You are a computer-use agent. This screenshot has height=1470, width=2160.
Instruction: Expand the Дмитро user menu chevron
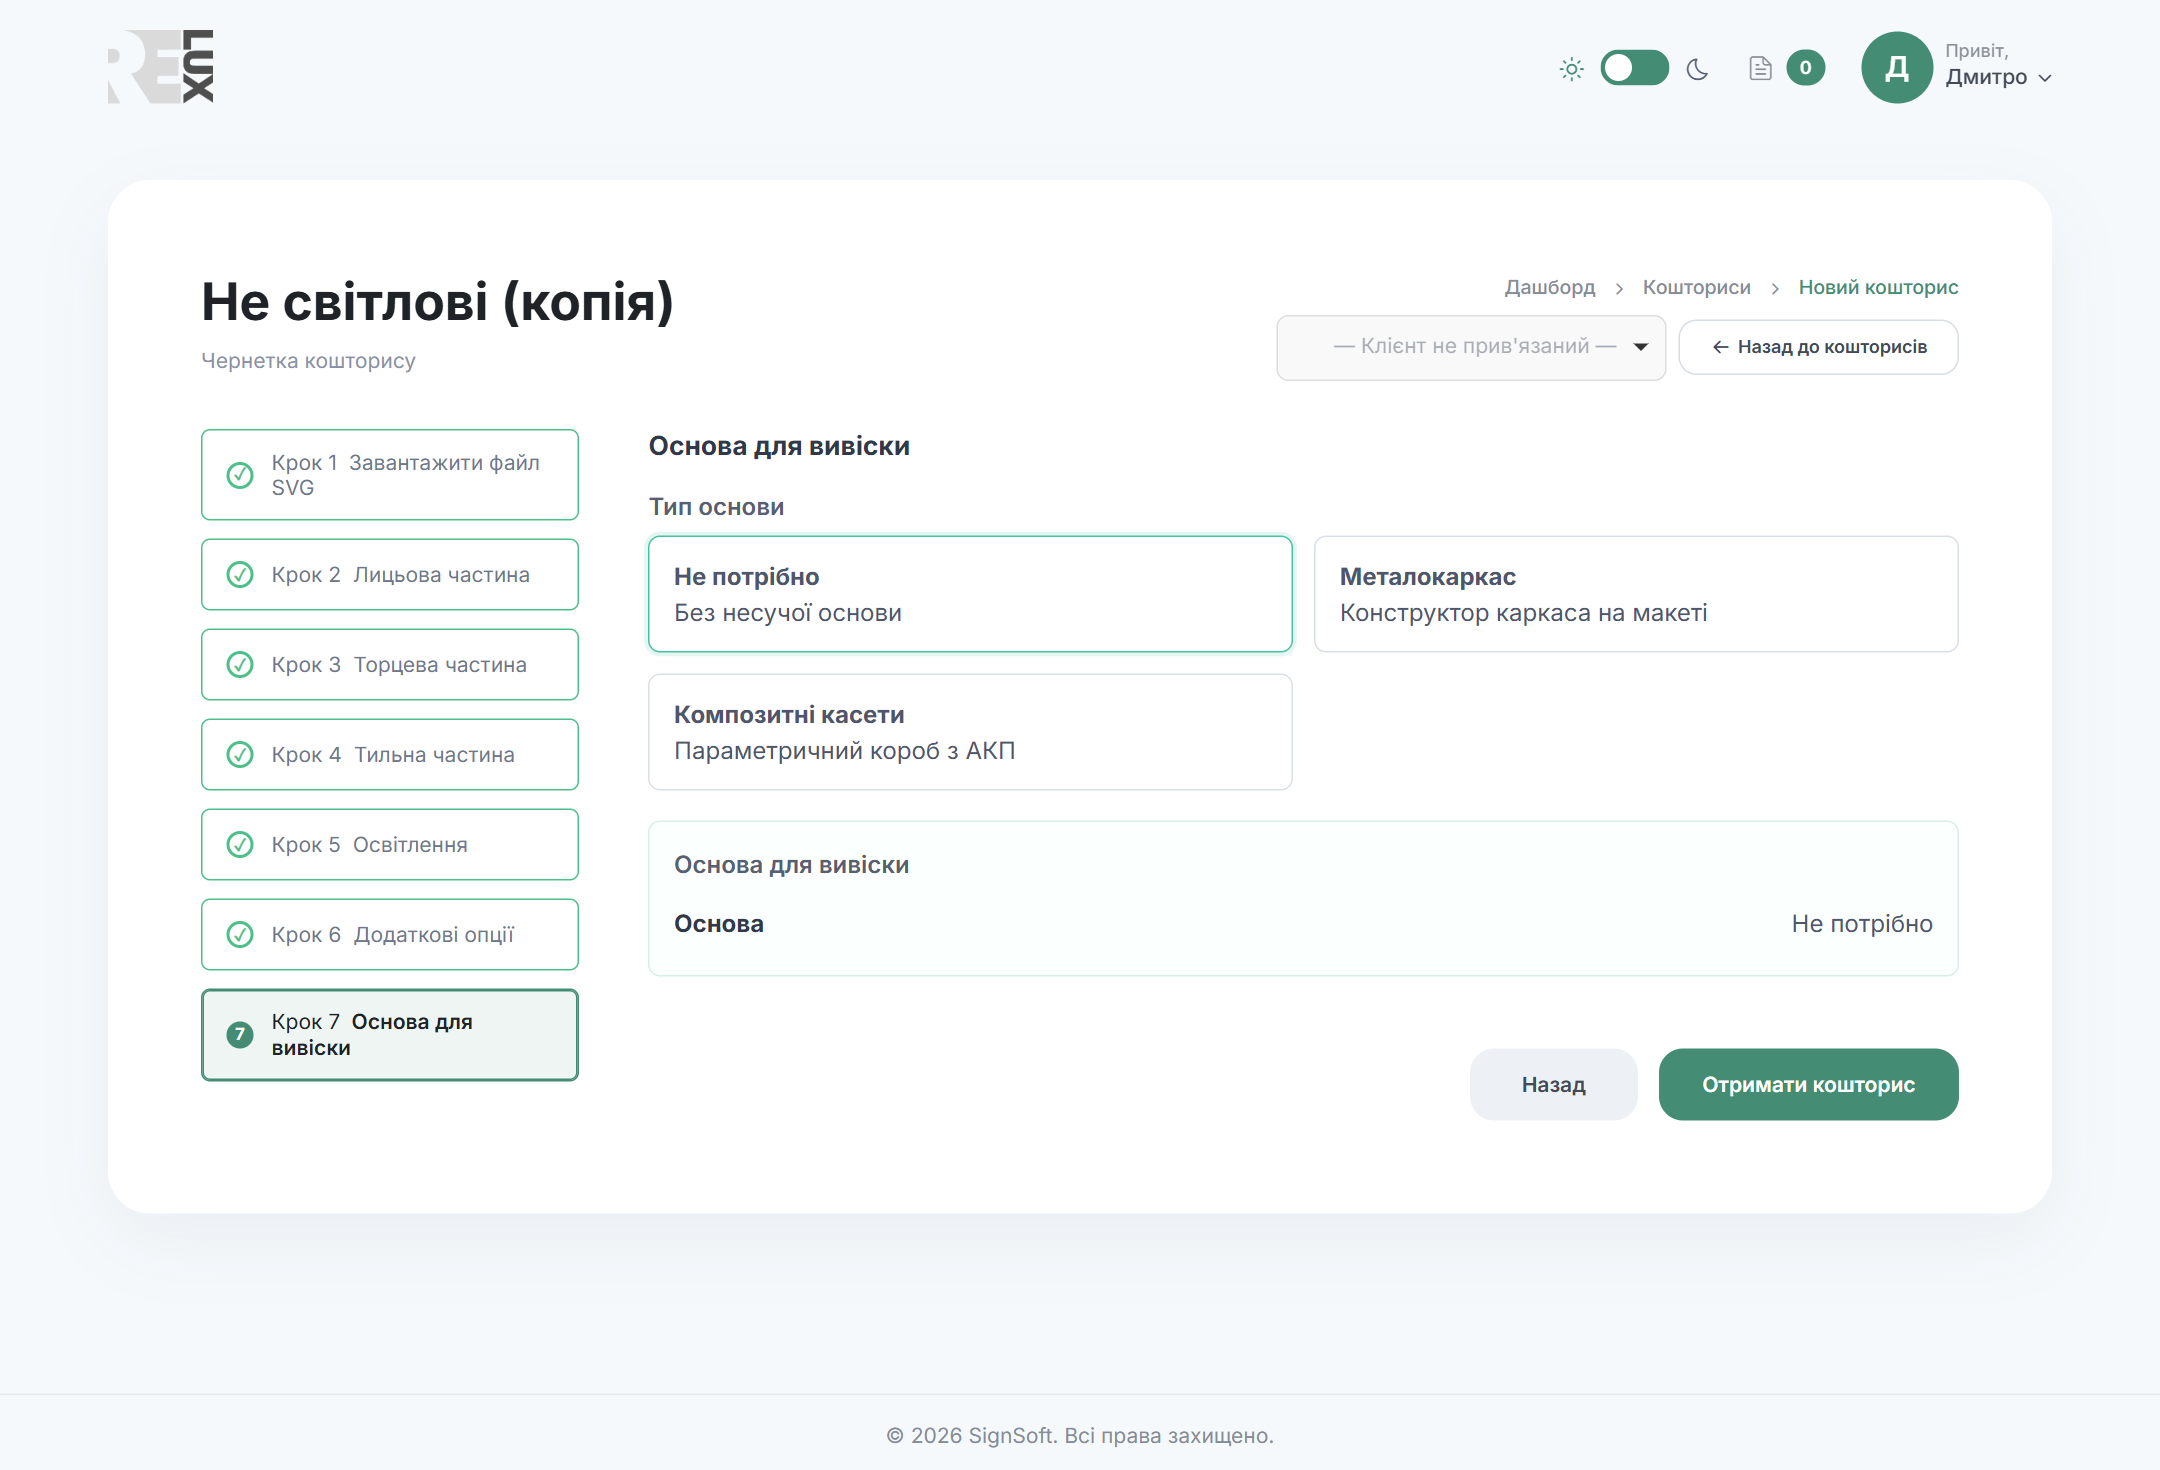click(x=2045, y=78)
